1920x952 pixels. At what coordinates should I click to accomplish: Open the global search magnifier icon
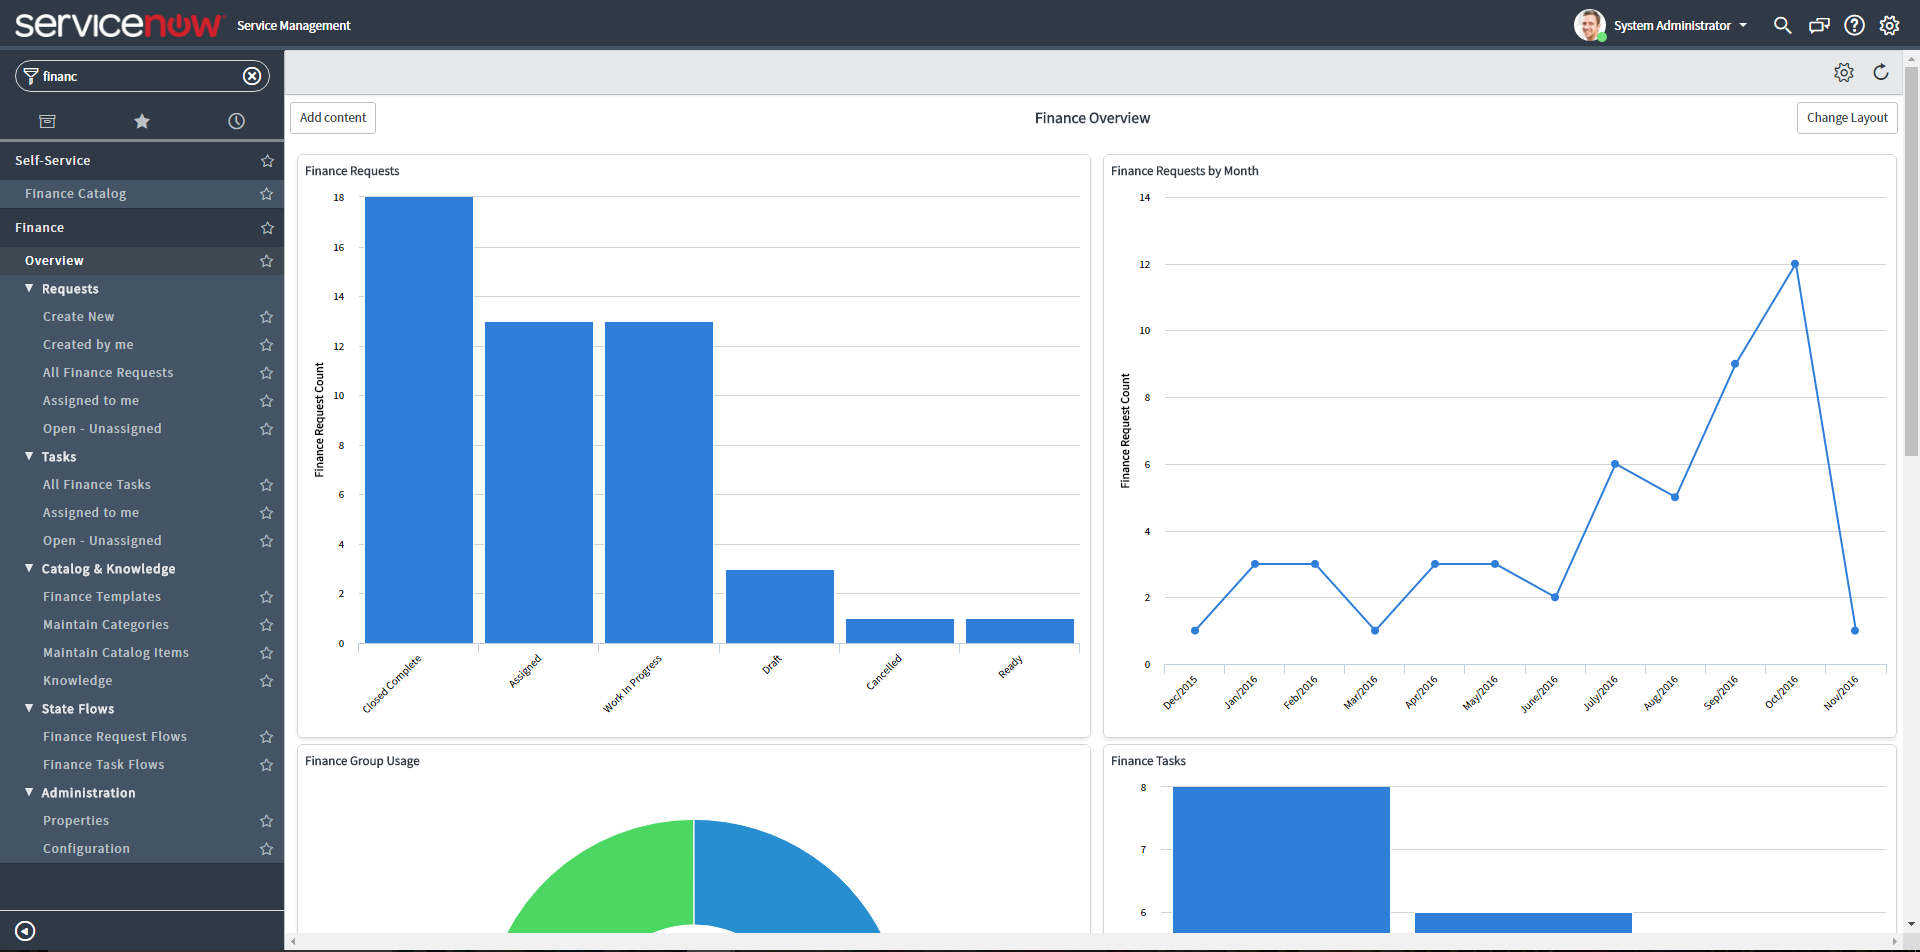coord(1782,25)
